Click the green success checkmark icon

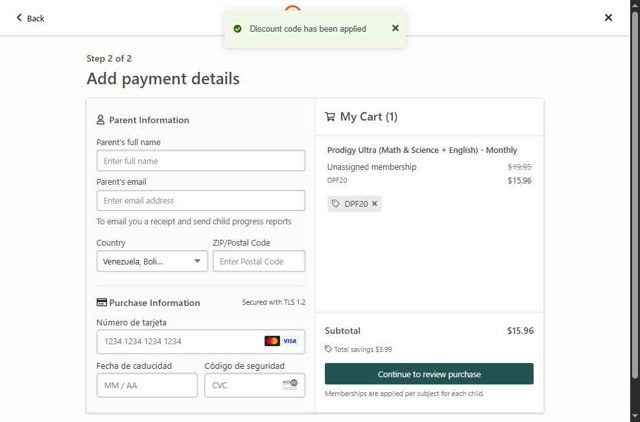[x=237, y=29]
